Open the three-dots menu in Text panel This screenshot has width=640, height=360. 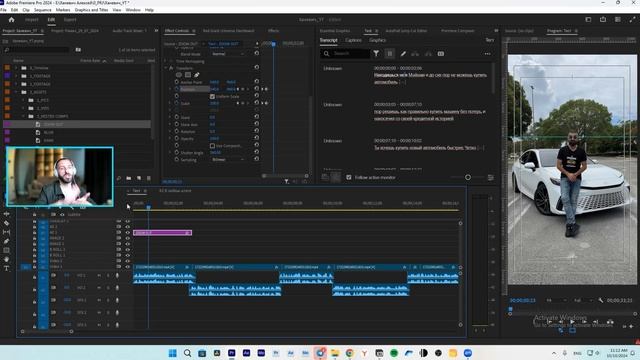pos(487,53)
